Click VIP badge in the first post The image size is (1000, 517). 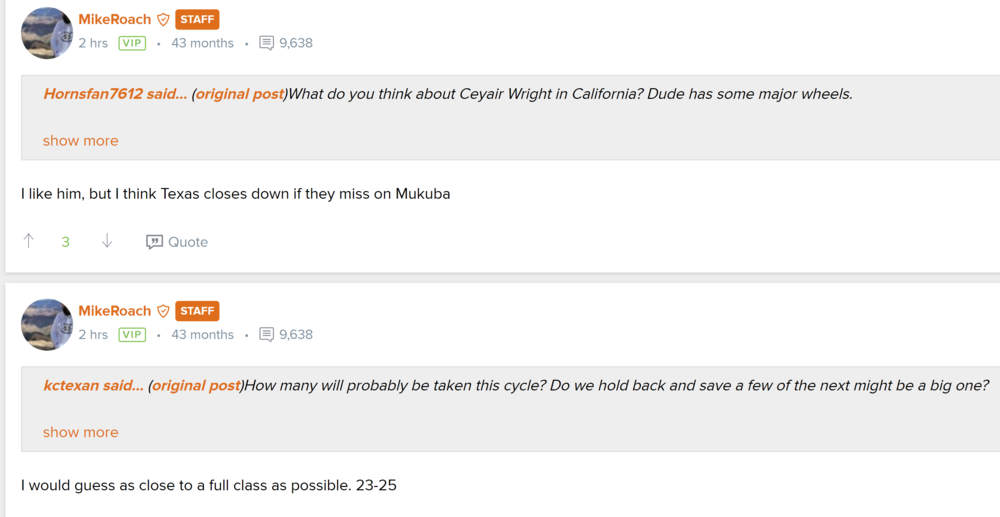pos(132,43)
